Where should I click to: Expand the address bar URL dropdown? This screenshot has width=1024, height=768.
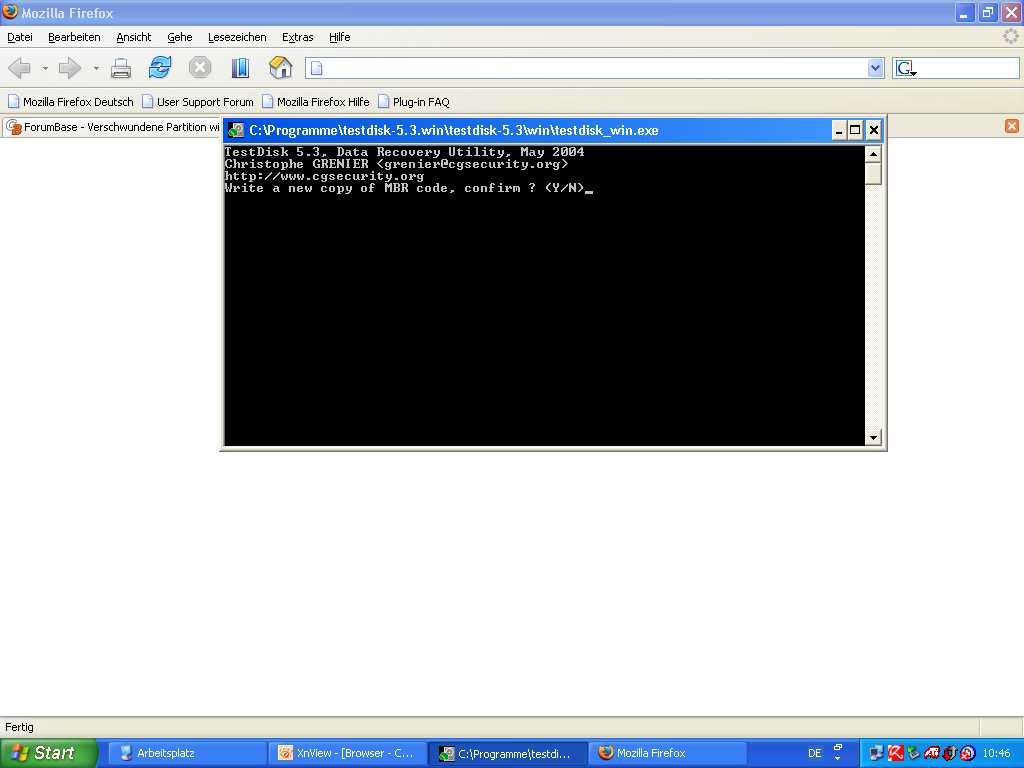pyautogui.click(x=876, y=68)
